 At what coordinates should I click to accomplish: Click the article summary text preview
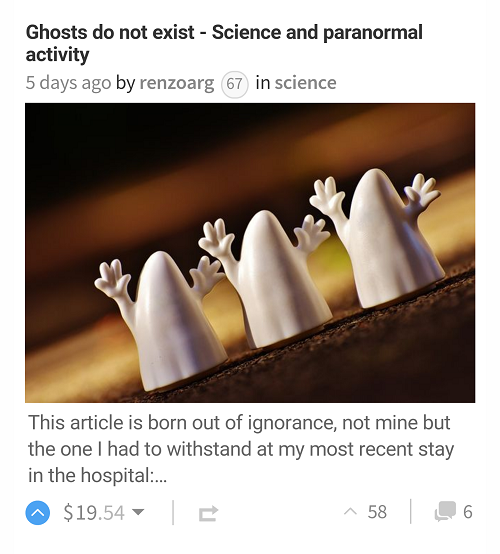pos(241,449)
